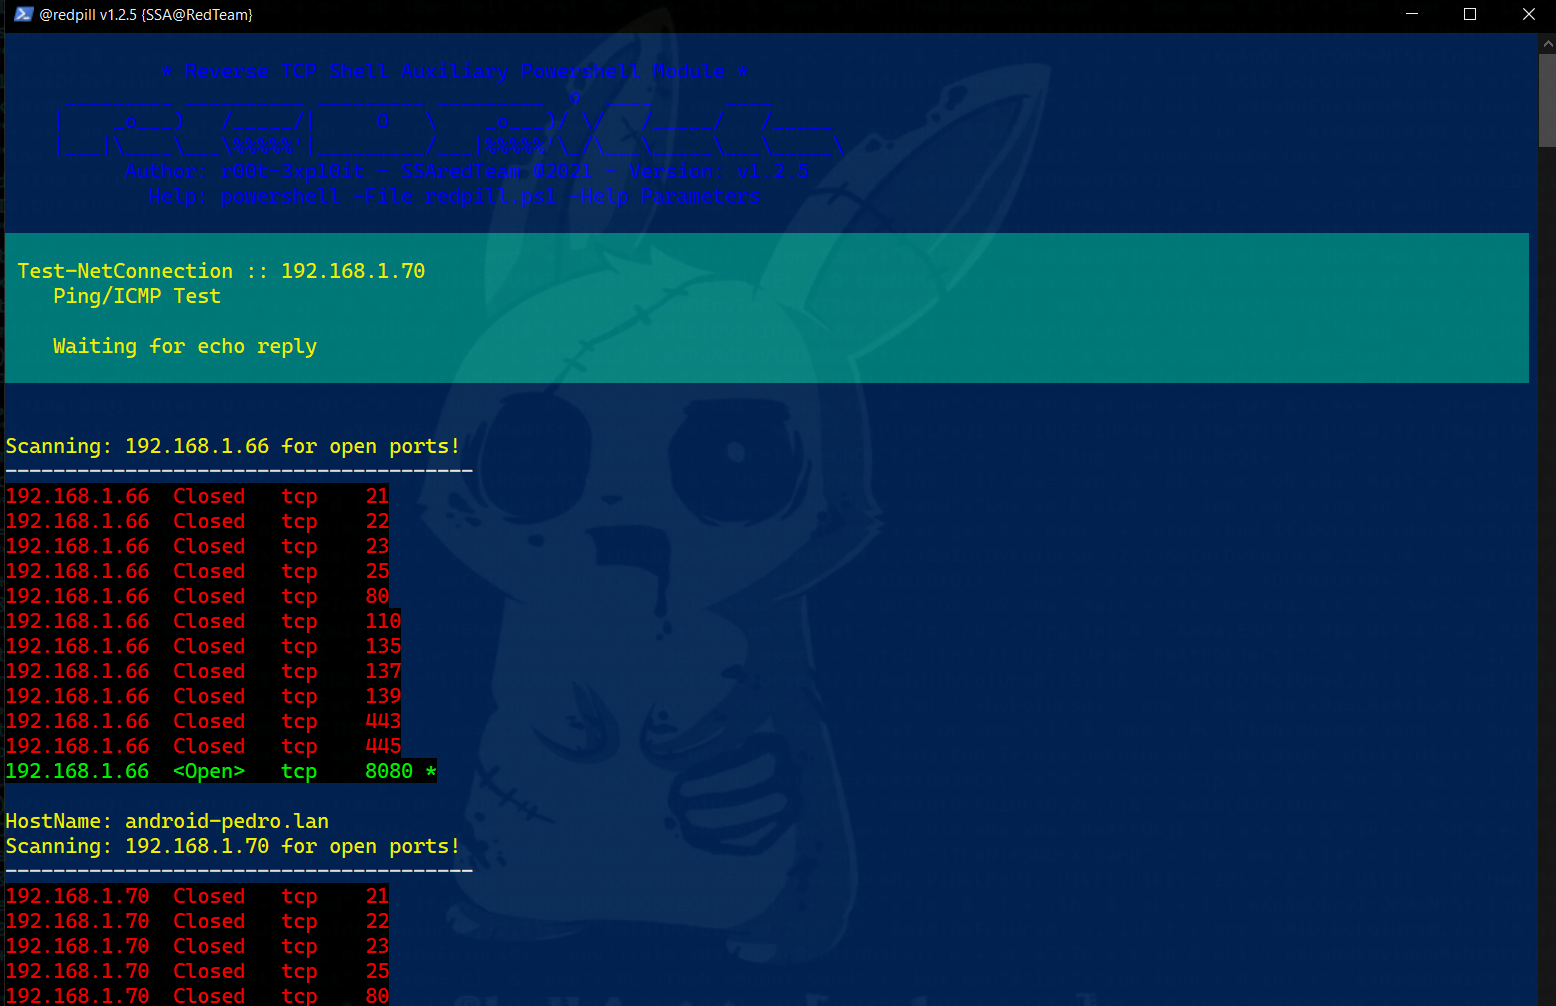The width and height of the screenshot is (1556, 1006).
Task: Click the 192.168.1.70 port 23 row
Action: coord(197,946)
